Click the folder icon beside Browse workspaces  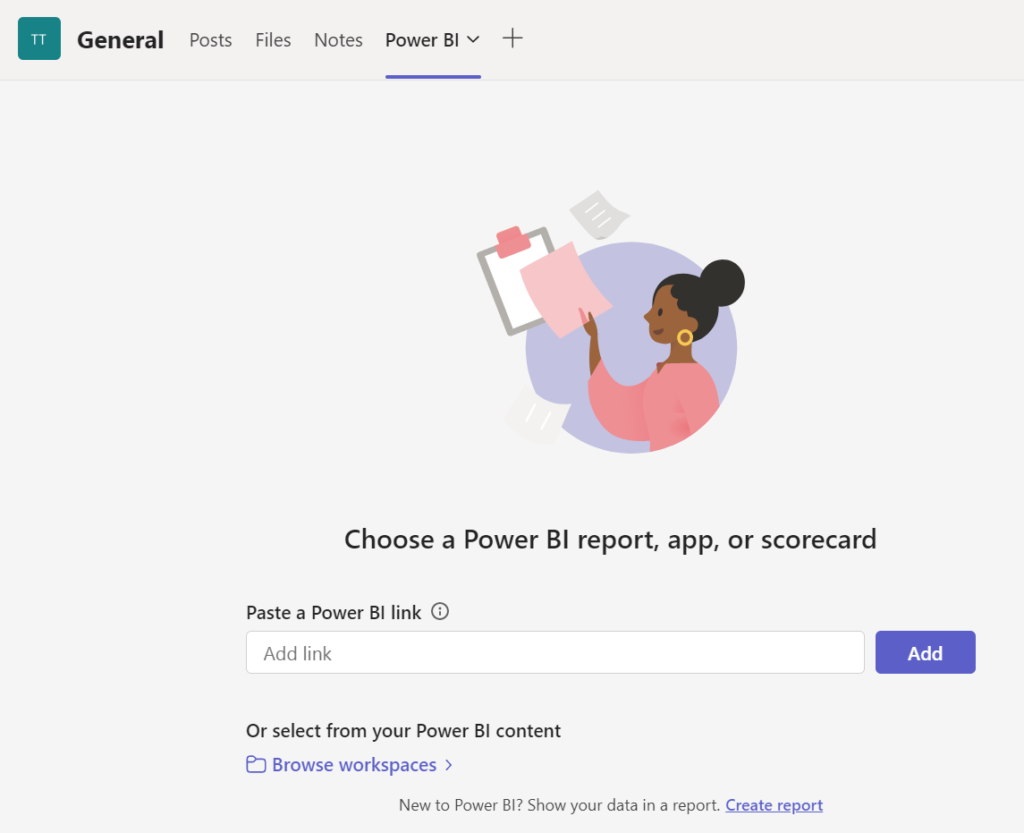pyautogui.click(x=256, y=764)
